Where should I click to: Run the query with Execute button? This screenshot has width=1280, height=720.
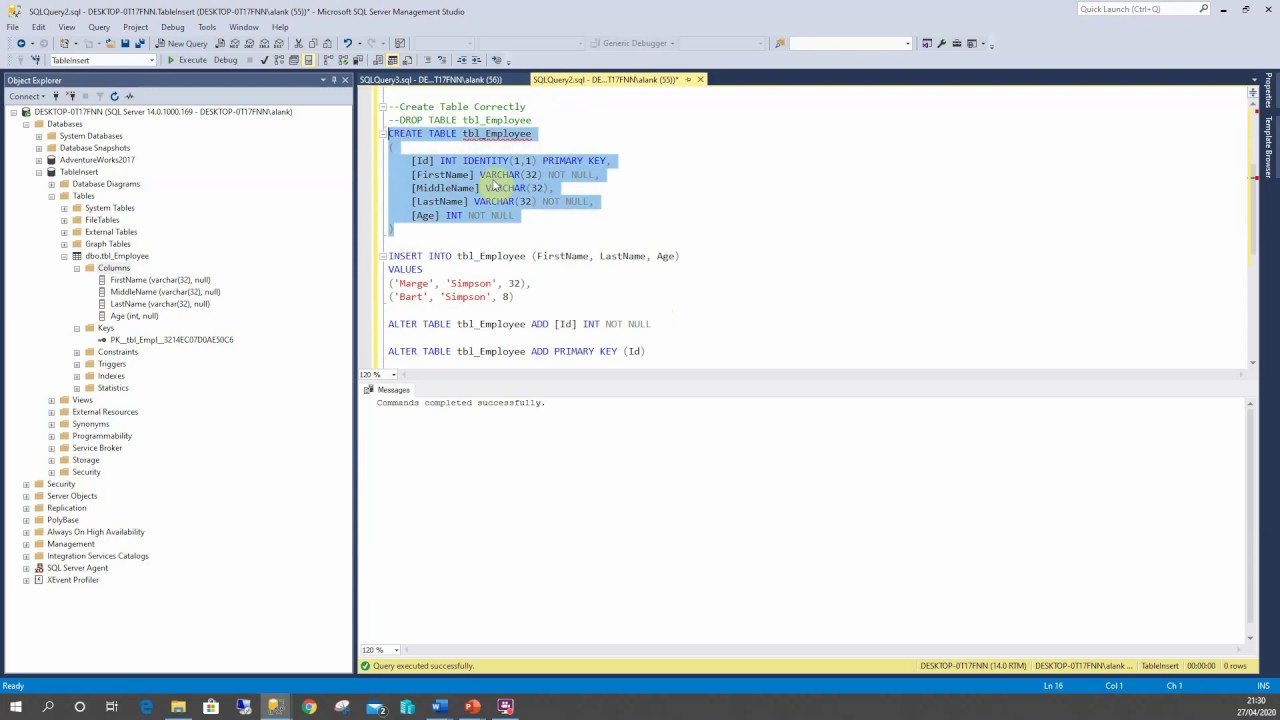pyautogui.click(x=187, y=60)
